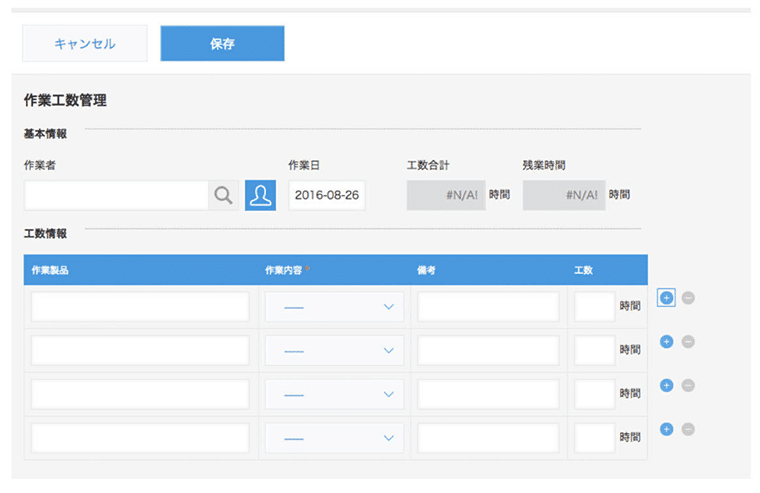Click the 工数 hours field in third row
The height and width of the screenshot is (493, 760).
coord(595,395)
